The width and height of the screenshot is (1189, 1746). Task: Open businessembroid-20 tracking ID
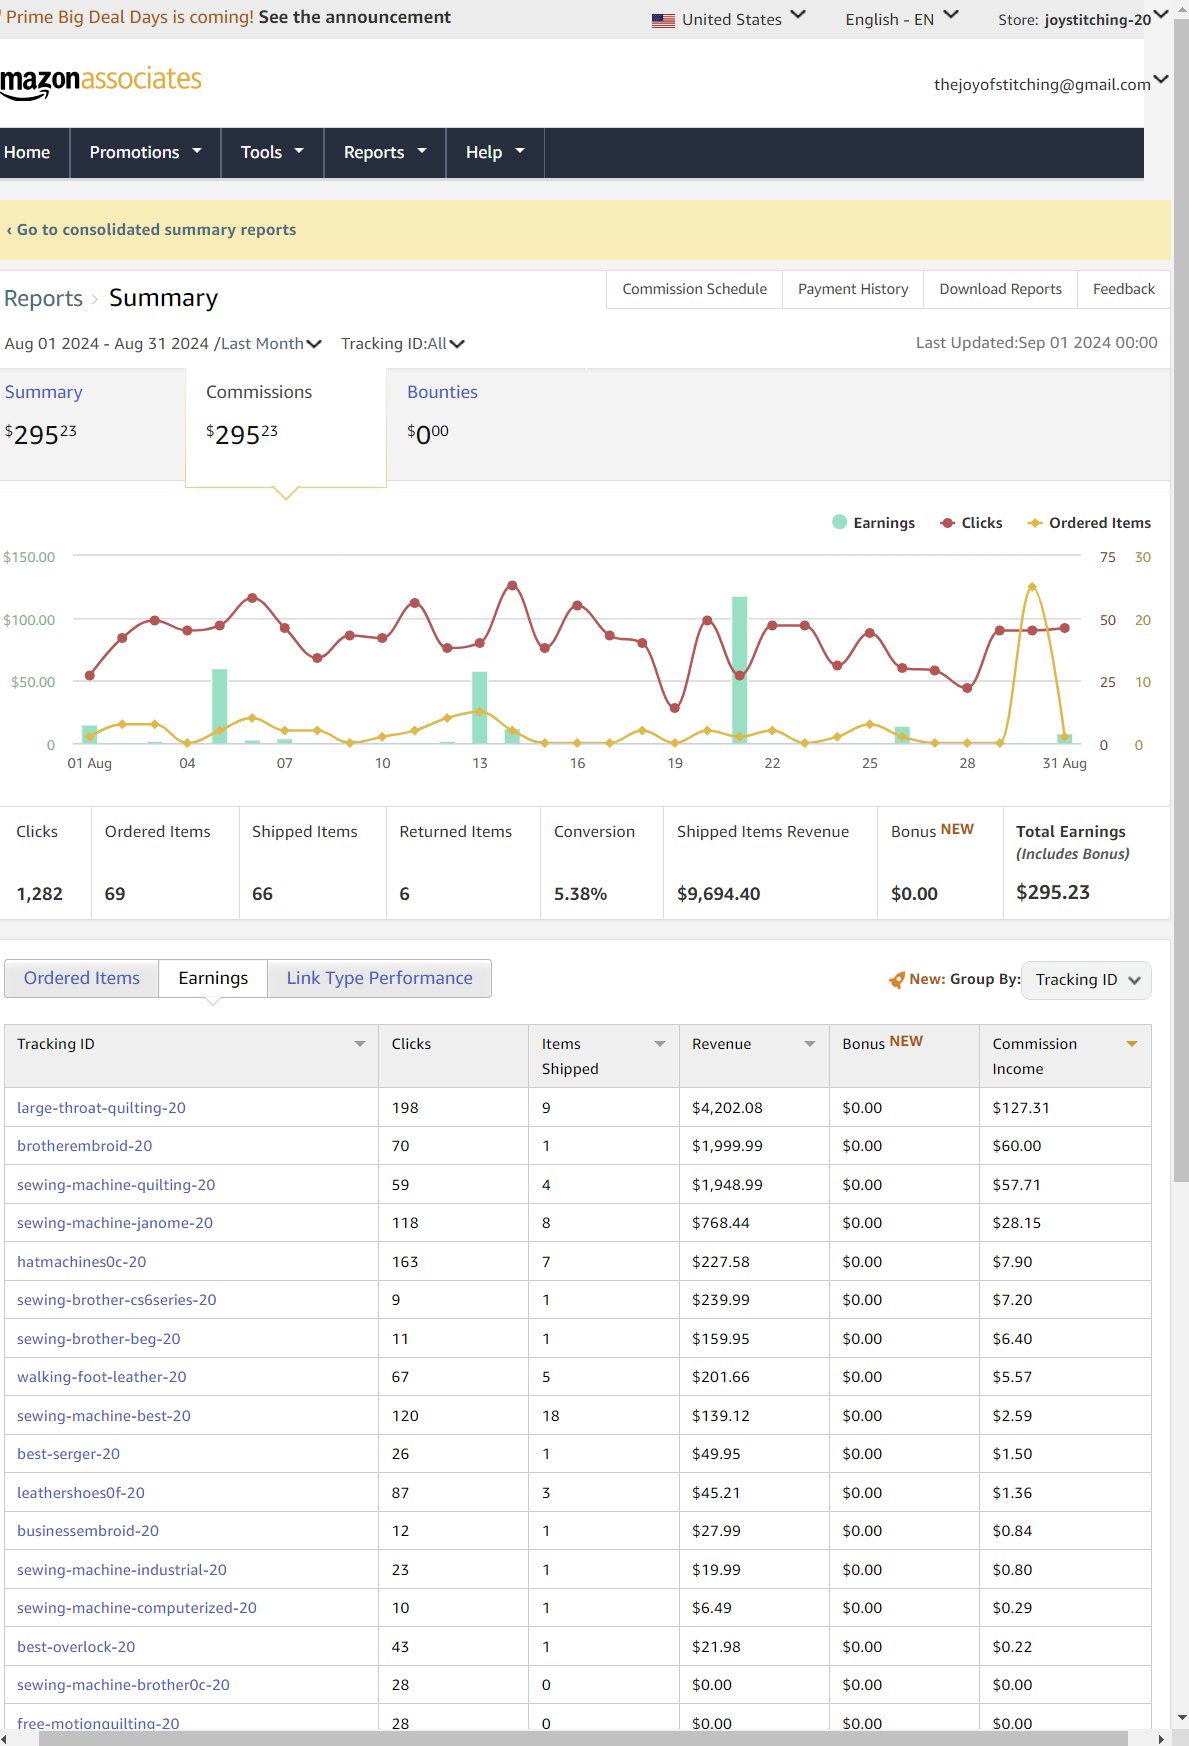click(88, 1531)
